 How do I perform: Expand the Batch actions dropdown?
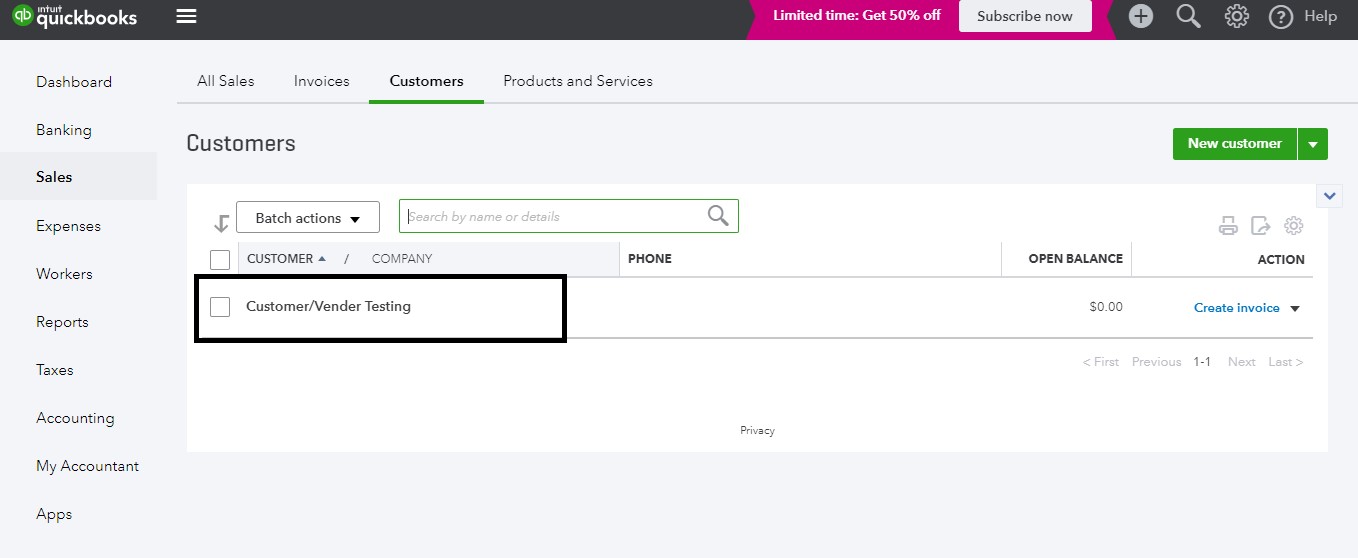(x=308, y=218)
